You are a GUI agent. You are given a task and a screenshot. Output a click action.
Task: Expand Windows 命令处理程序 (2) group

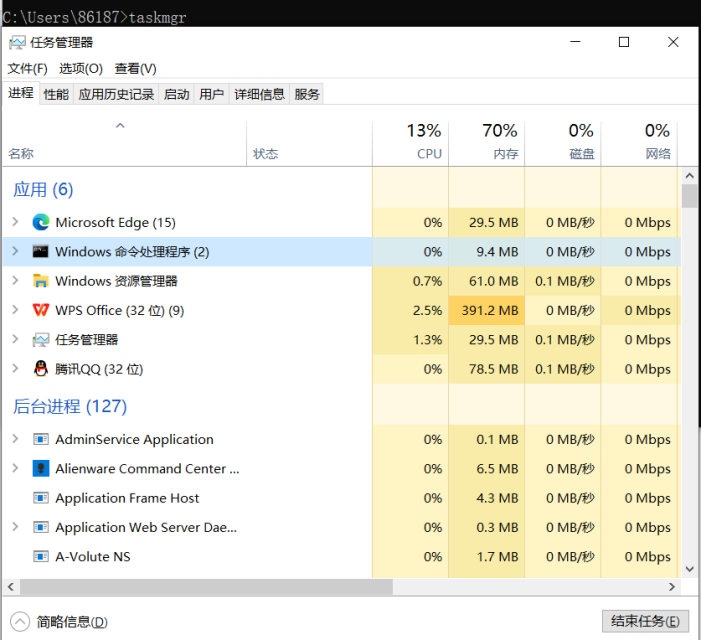(x=15, y=251)
